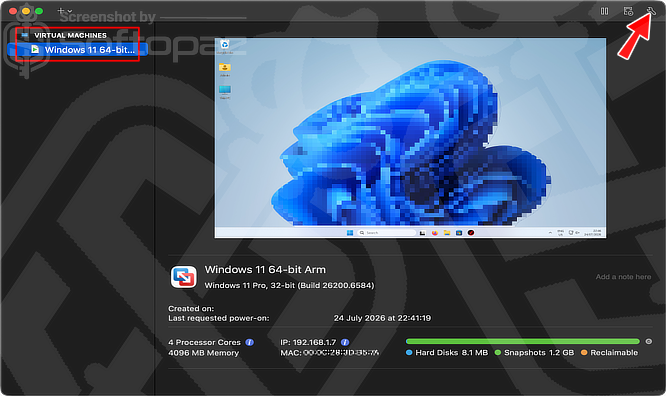Click the Microsoft Store icon in the VM preview taskbar
666x396 pixels.
(x=459, y=232)
